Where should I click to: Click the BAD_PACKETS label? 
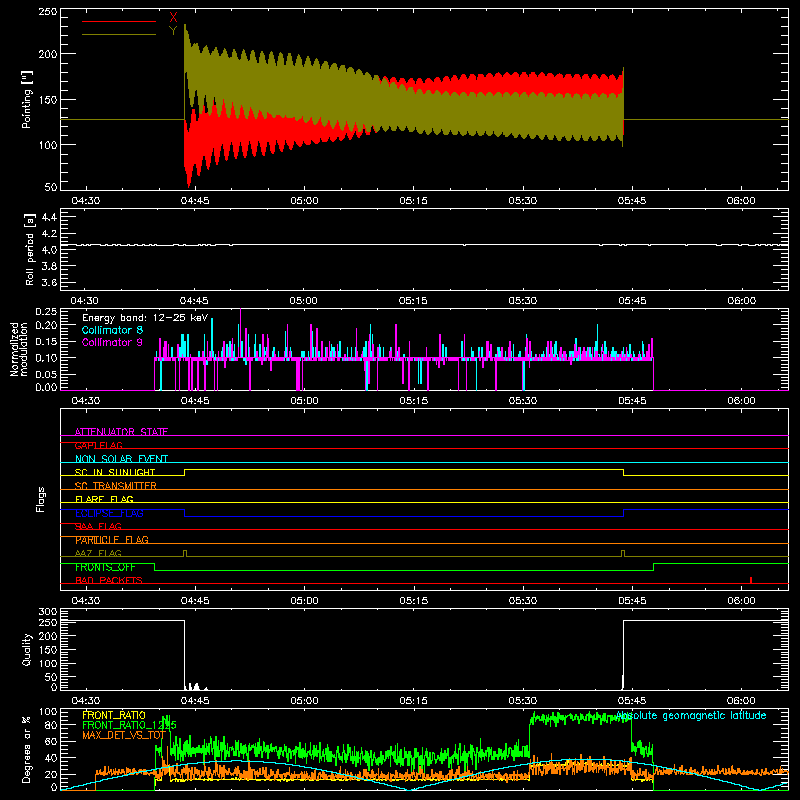[109, 580]
